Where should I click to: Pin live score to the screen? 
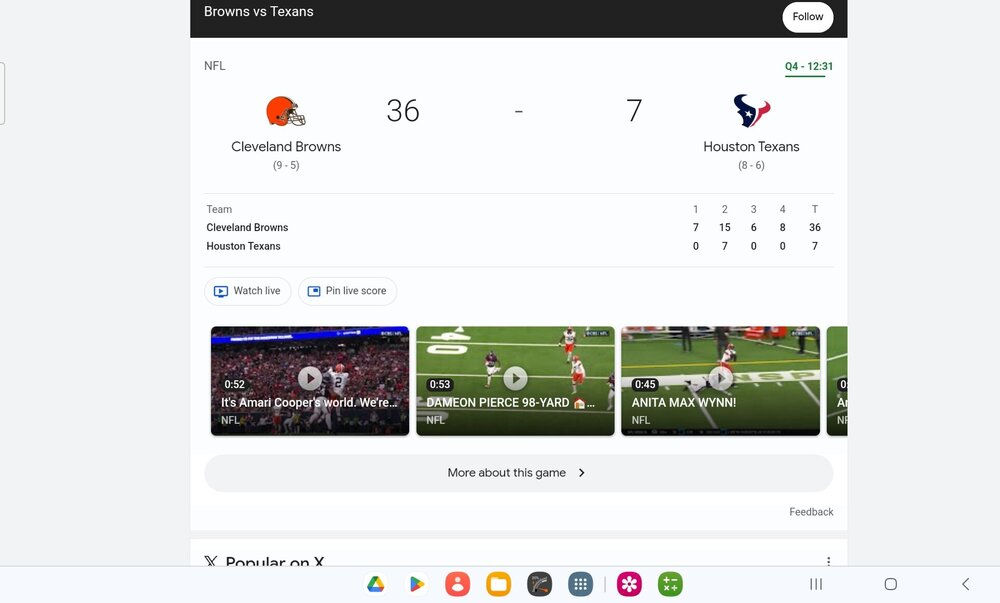[348, 291]
